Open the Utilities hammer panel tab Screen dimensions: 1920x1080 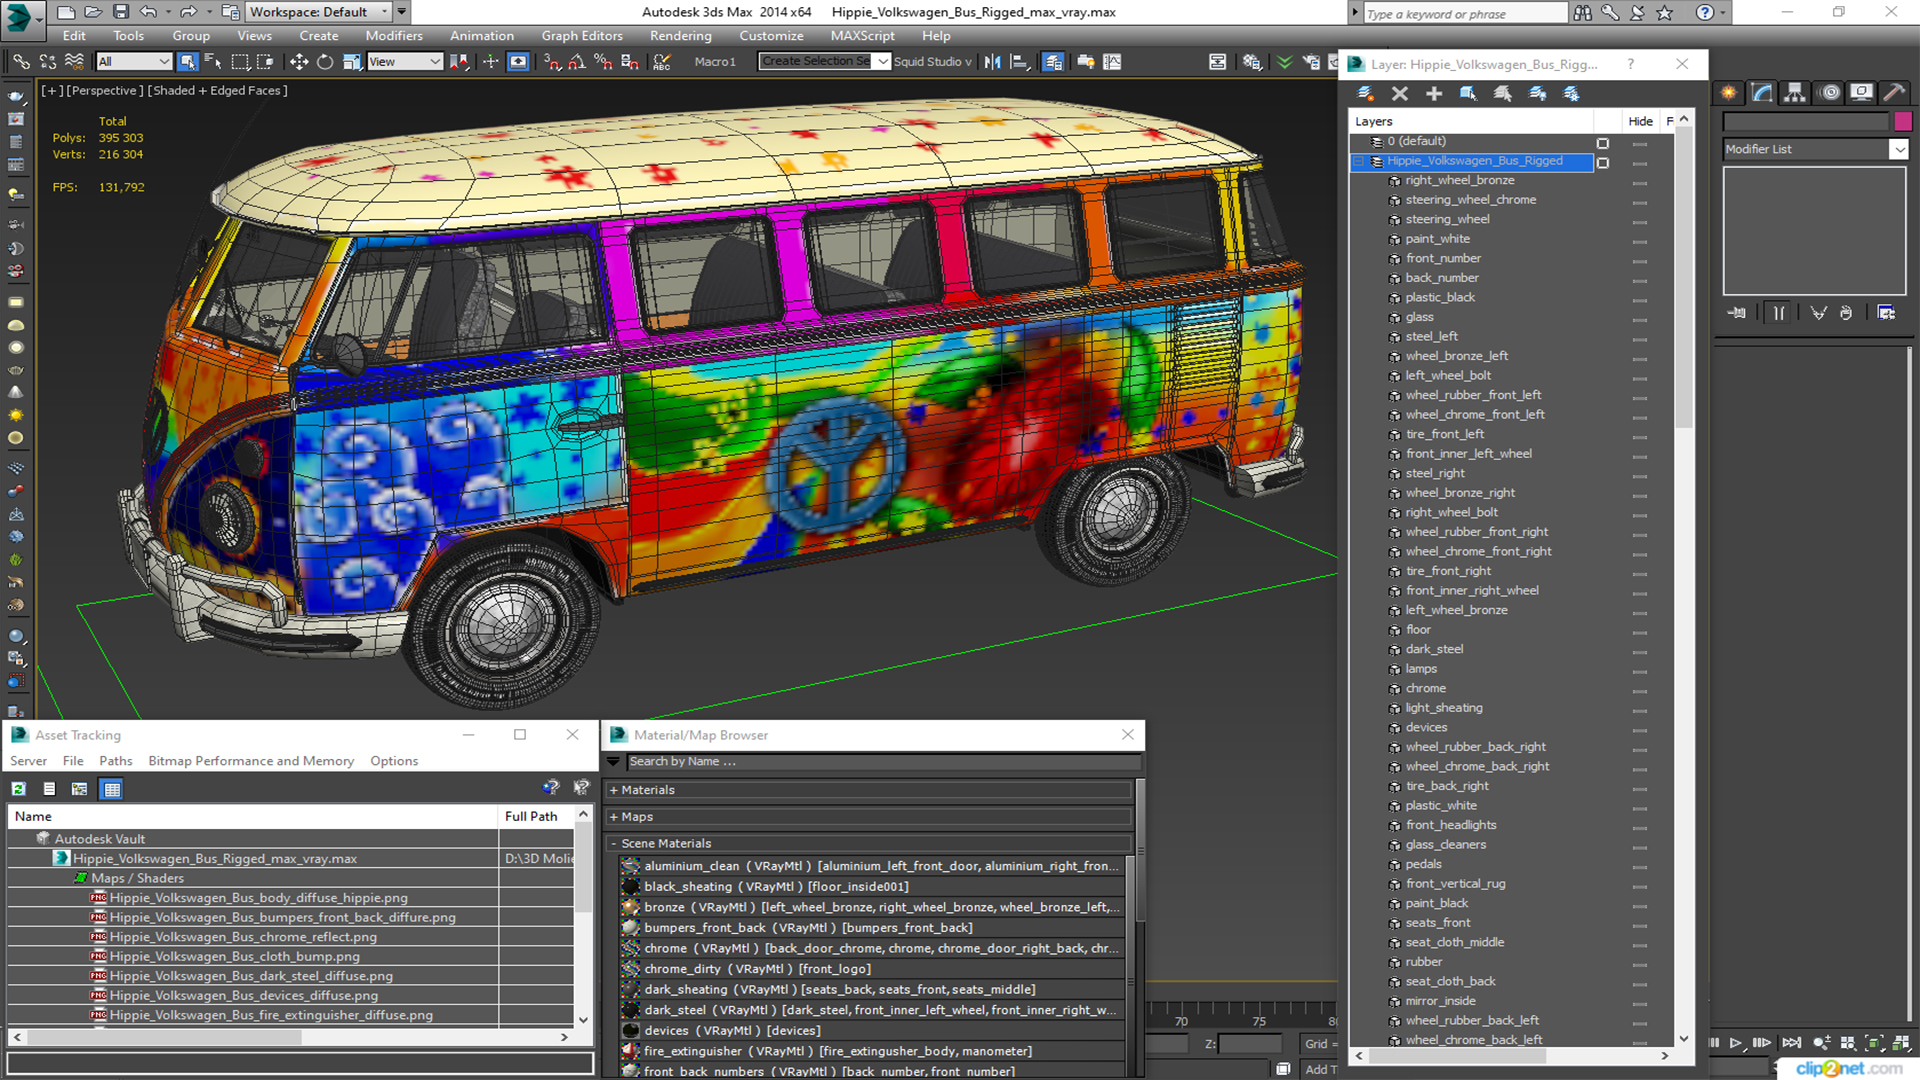pos(1893,93)
